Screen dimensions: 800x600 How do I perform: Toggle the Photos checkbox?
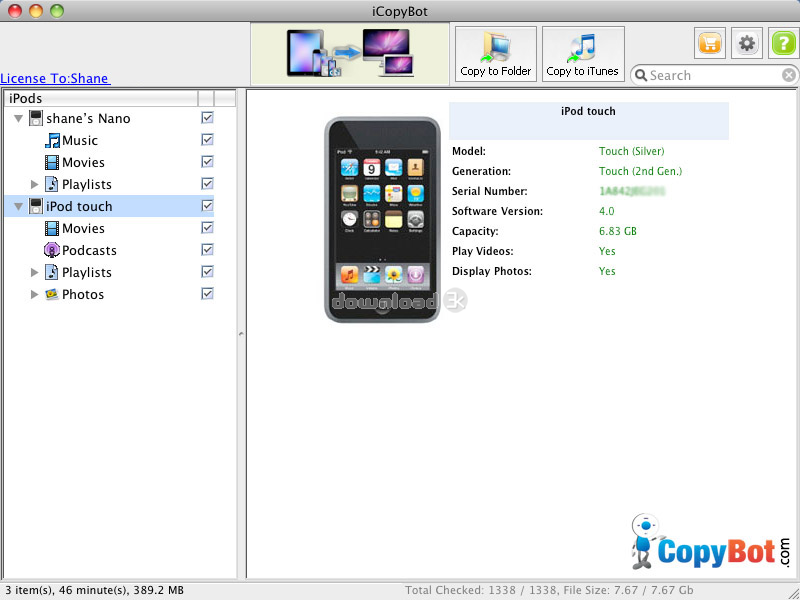point(207,294)
